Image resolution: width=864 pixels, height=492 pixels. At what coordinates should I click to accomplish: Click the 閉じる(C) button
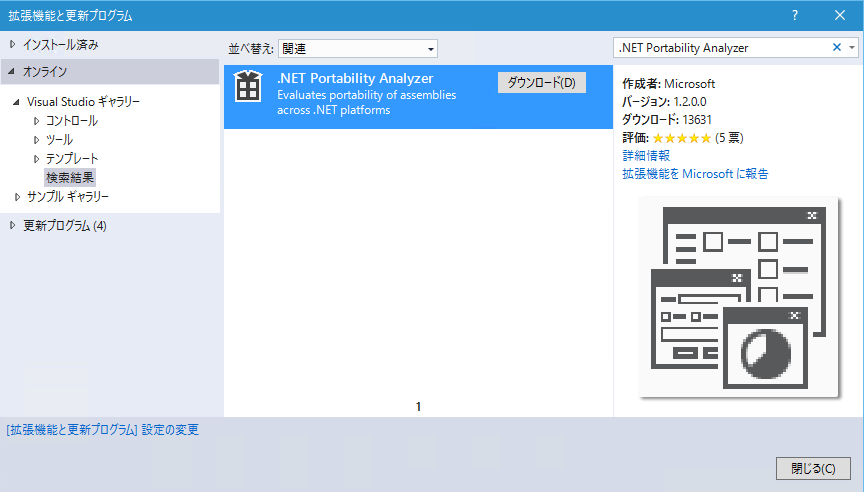pyautogui.click(x=813, y=468)
